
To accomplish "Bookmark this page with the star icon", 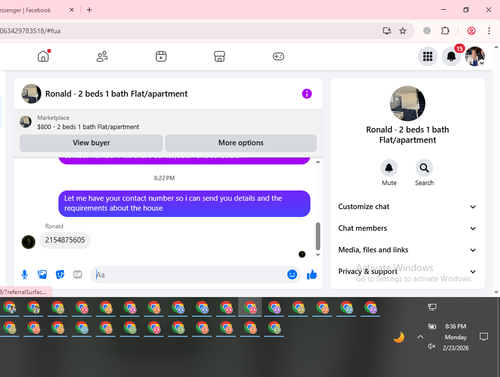I will point(403,31).
